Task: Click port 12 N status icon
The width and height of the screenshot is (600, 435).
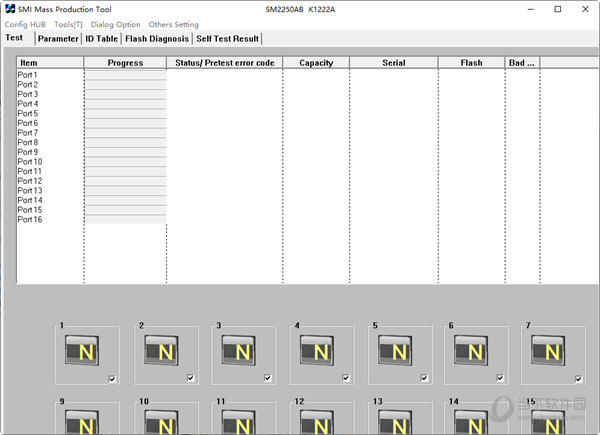Action: [x=317, y=422]
